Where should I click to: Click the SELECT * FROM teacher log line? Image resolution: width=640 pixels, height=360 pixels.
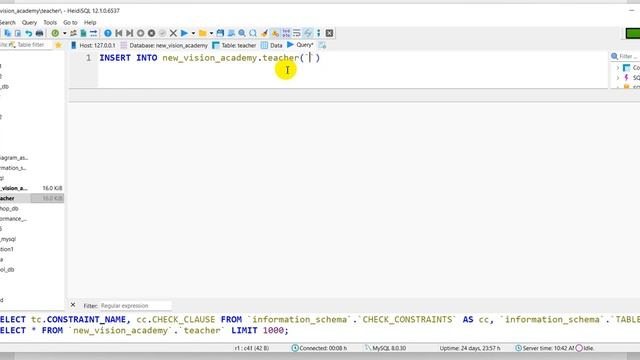pos(144,330)
